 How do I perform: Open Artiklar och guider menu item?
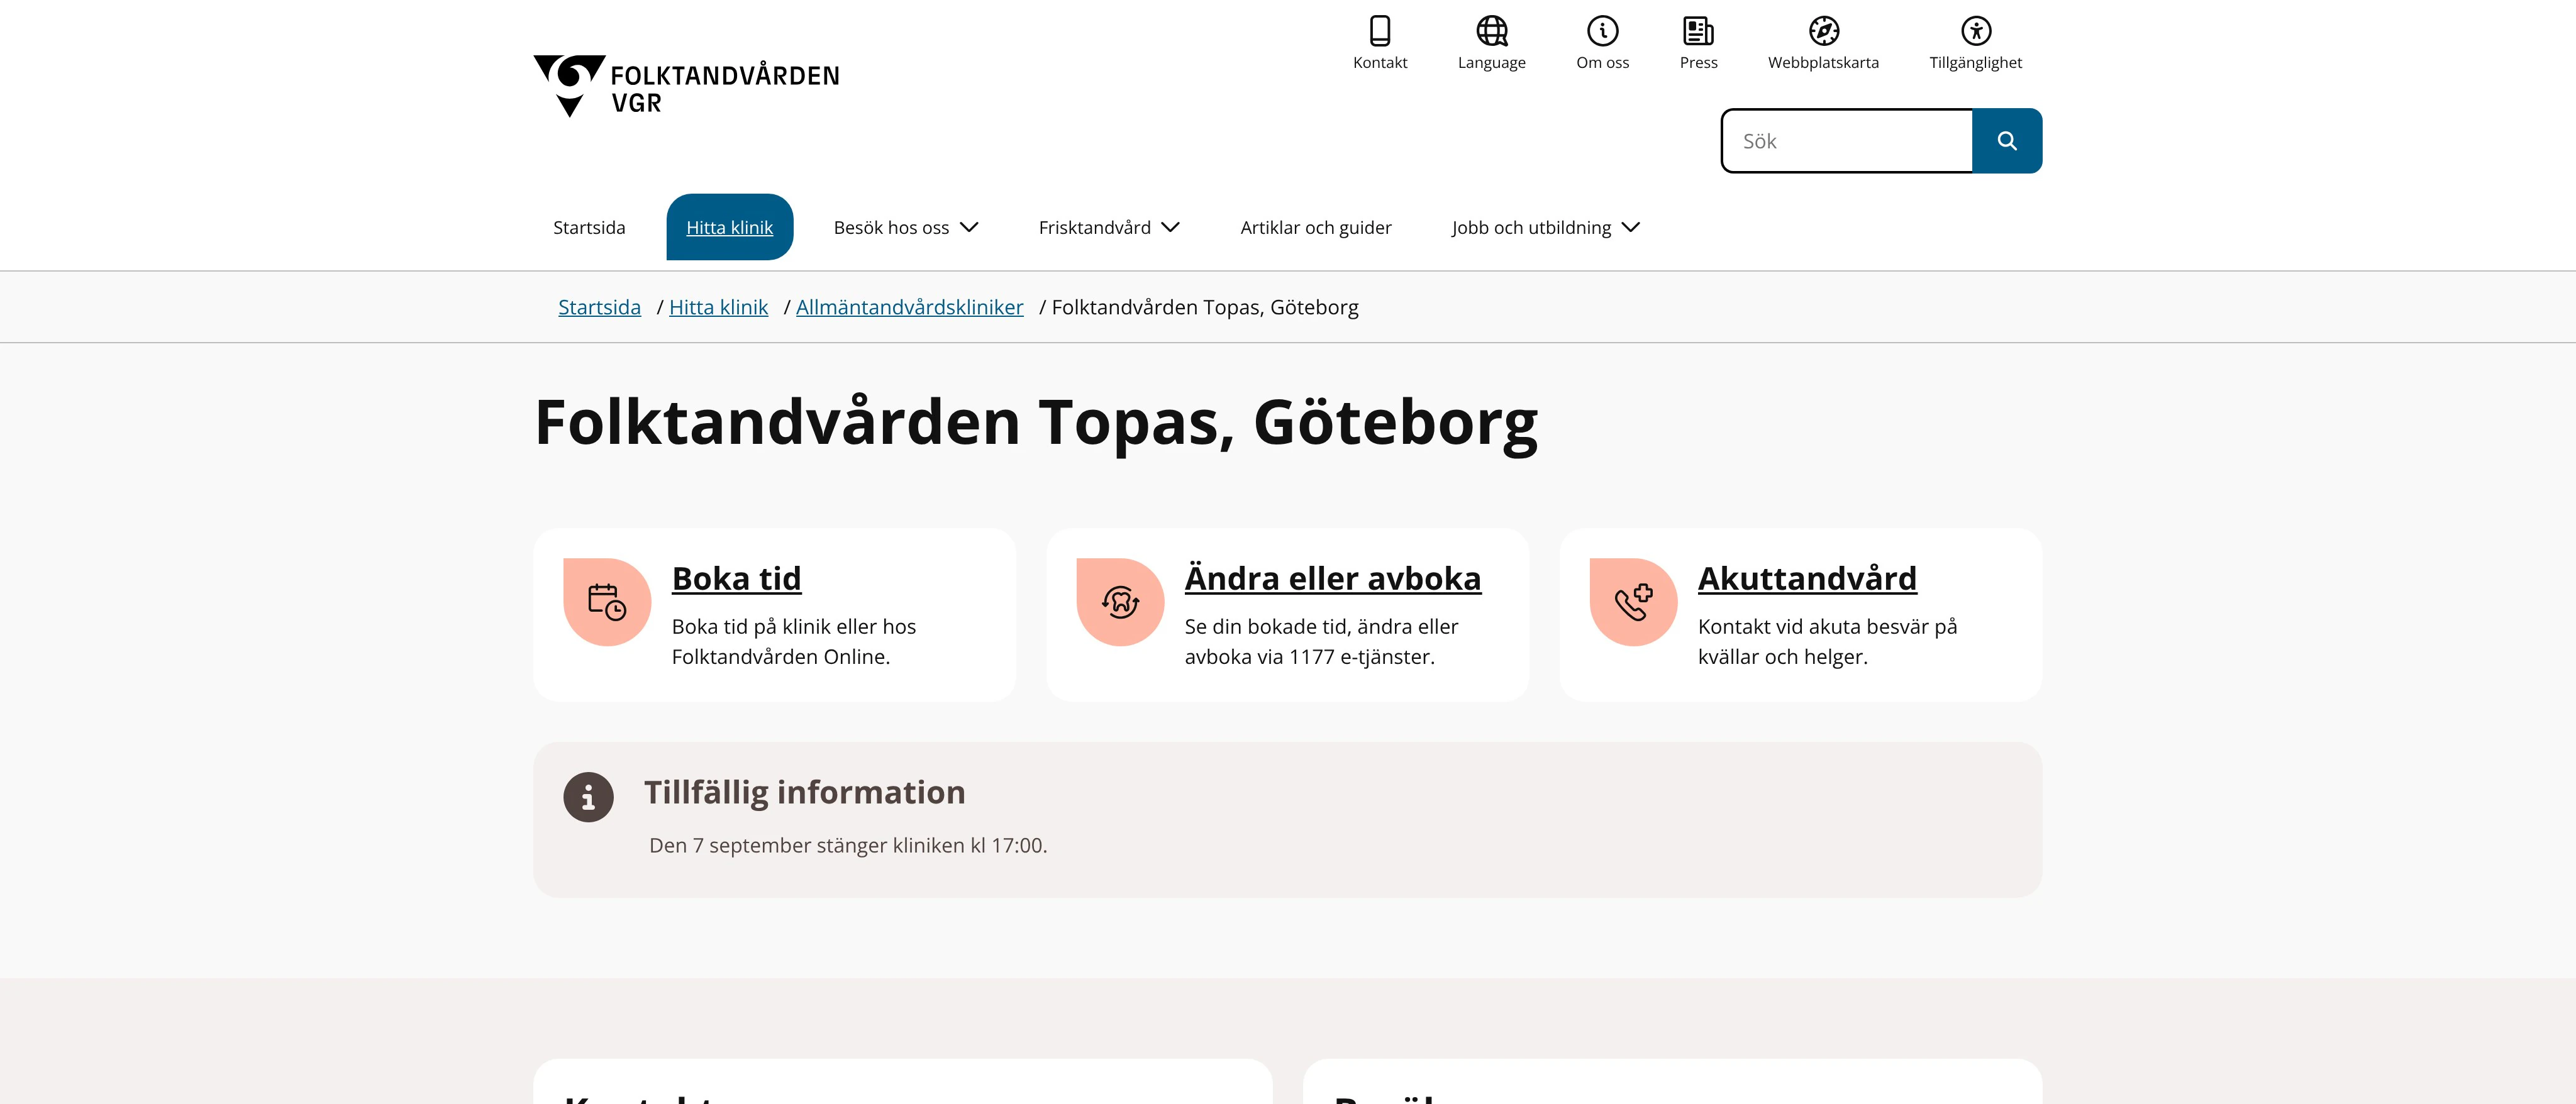[1316, 228]
